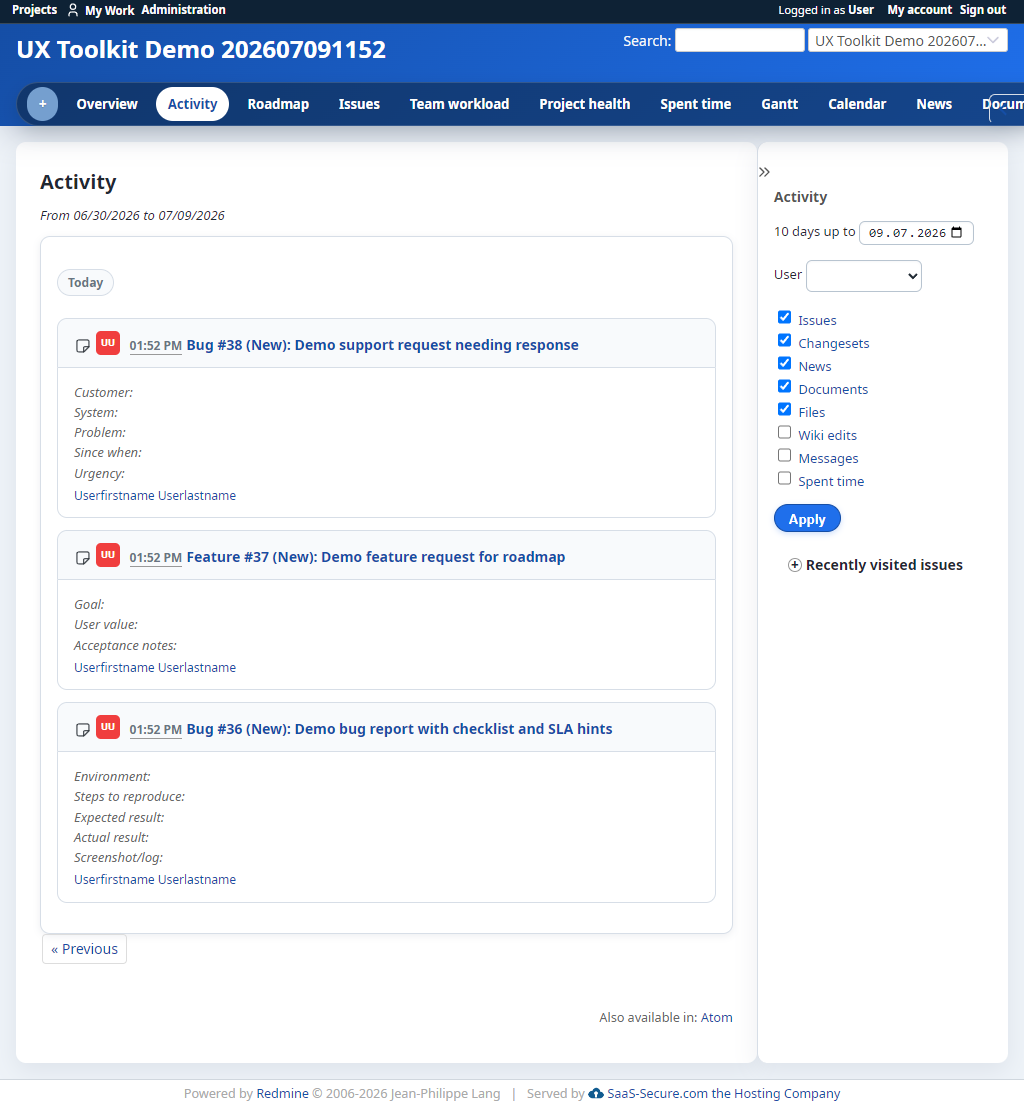Open the Overview tab
This screenshot has height=1107, width=1024.
coord(107,104)
